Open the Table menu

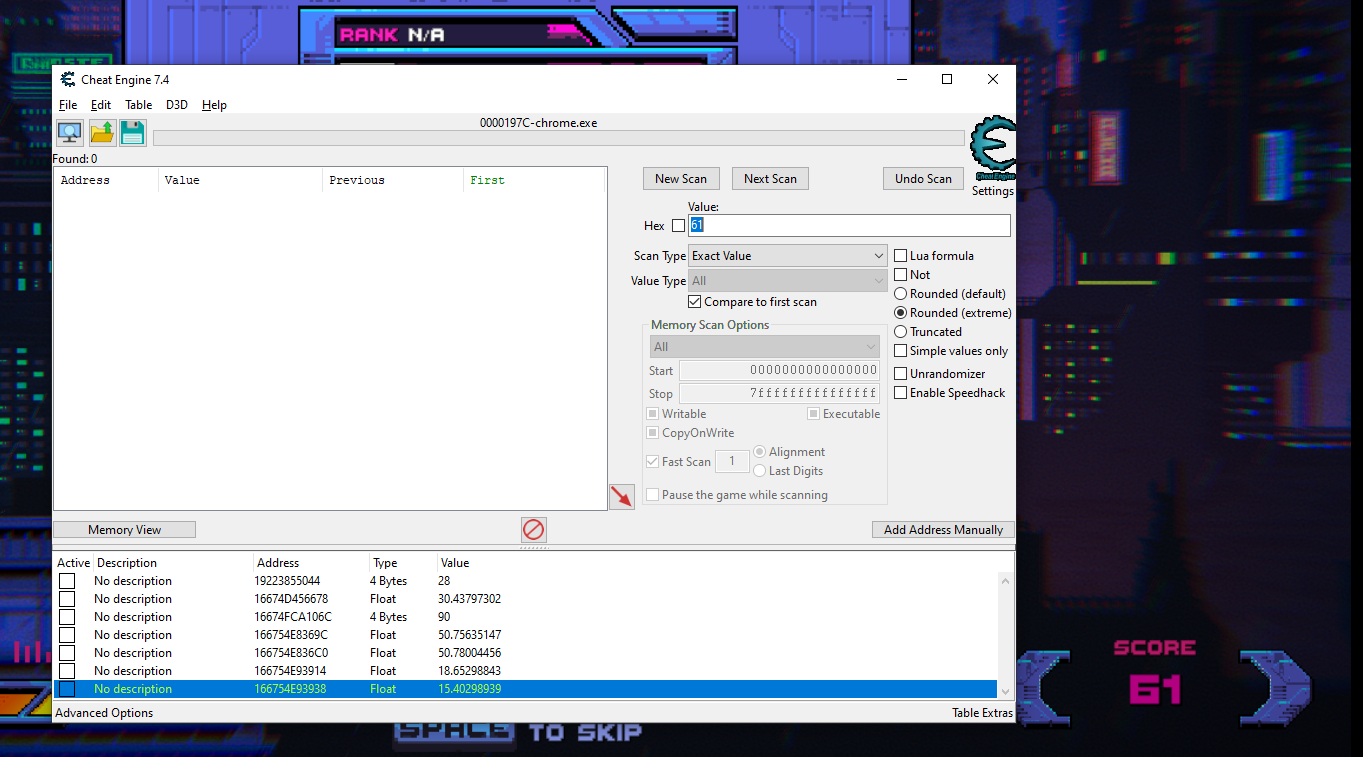[138, 105]
